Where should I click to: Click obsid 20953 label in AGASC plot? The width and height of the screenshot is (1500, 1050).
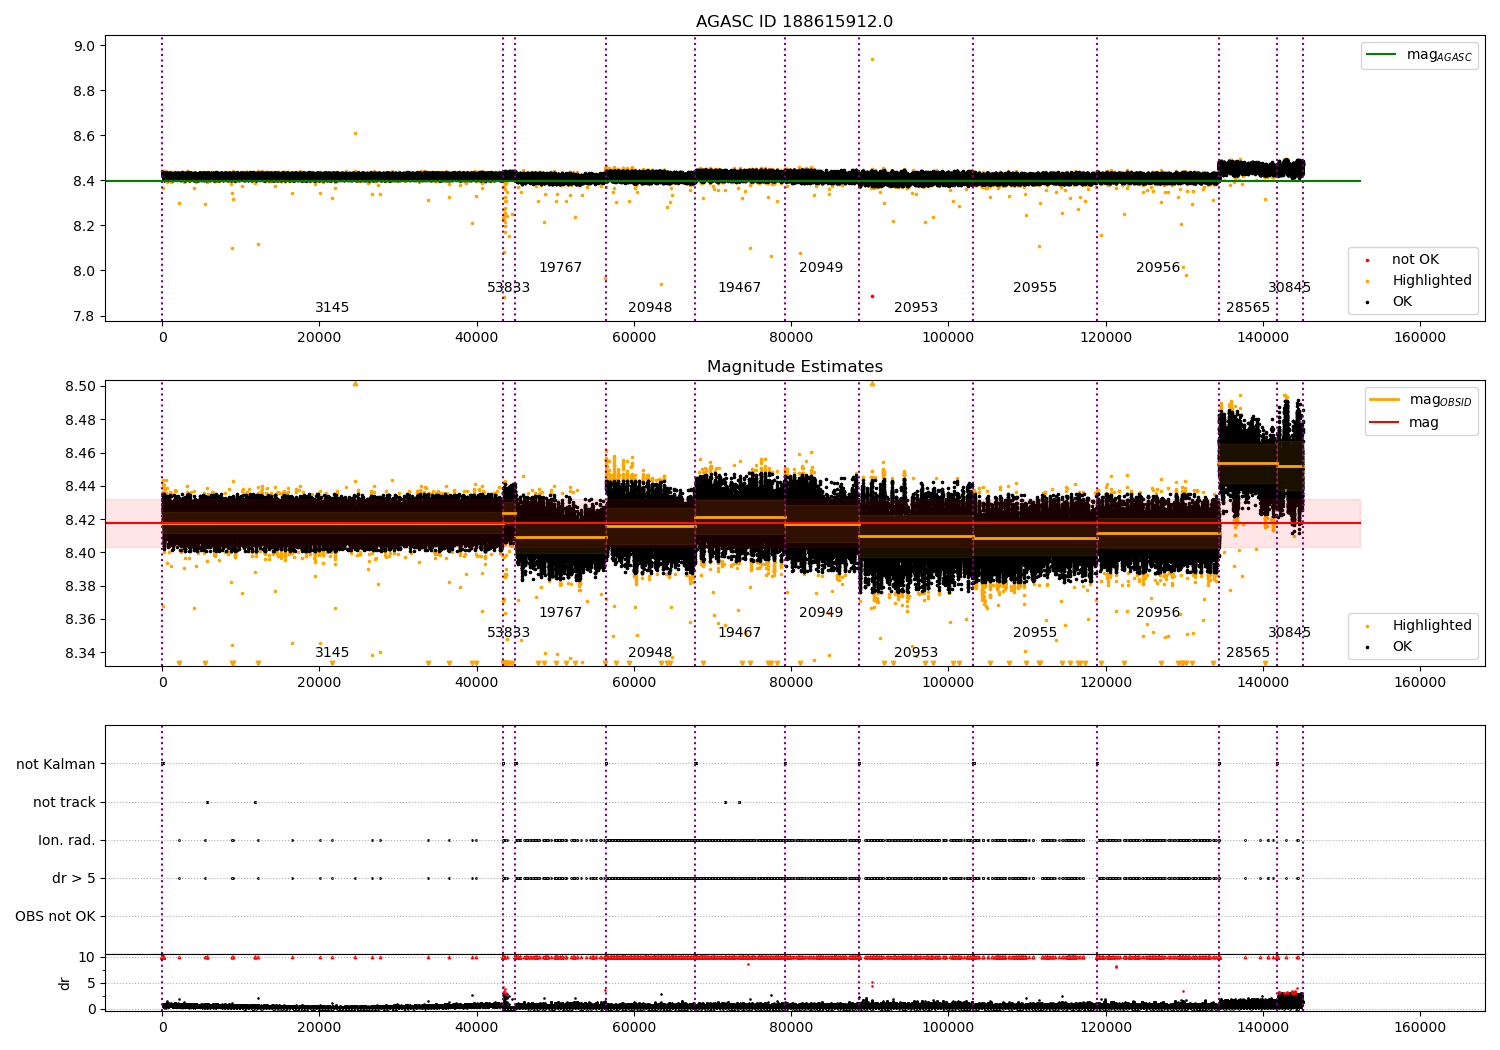point(916,307)
